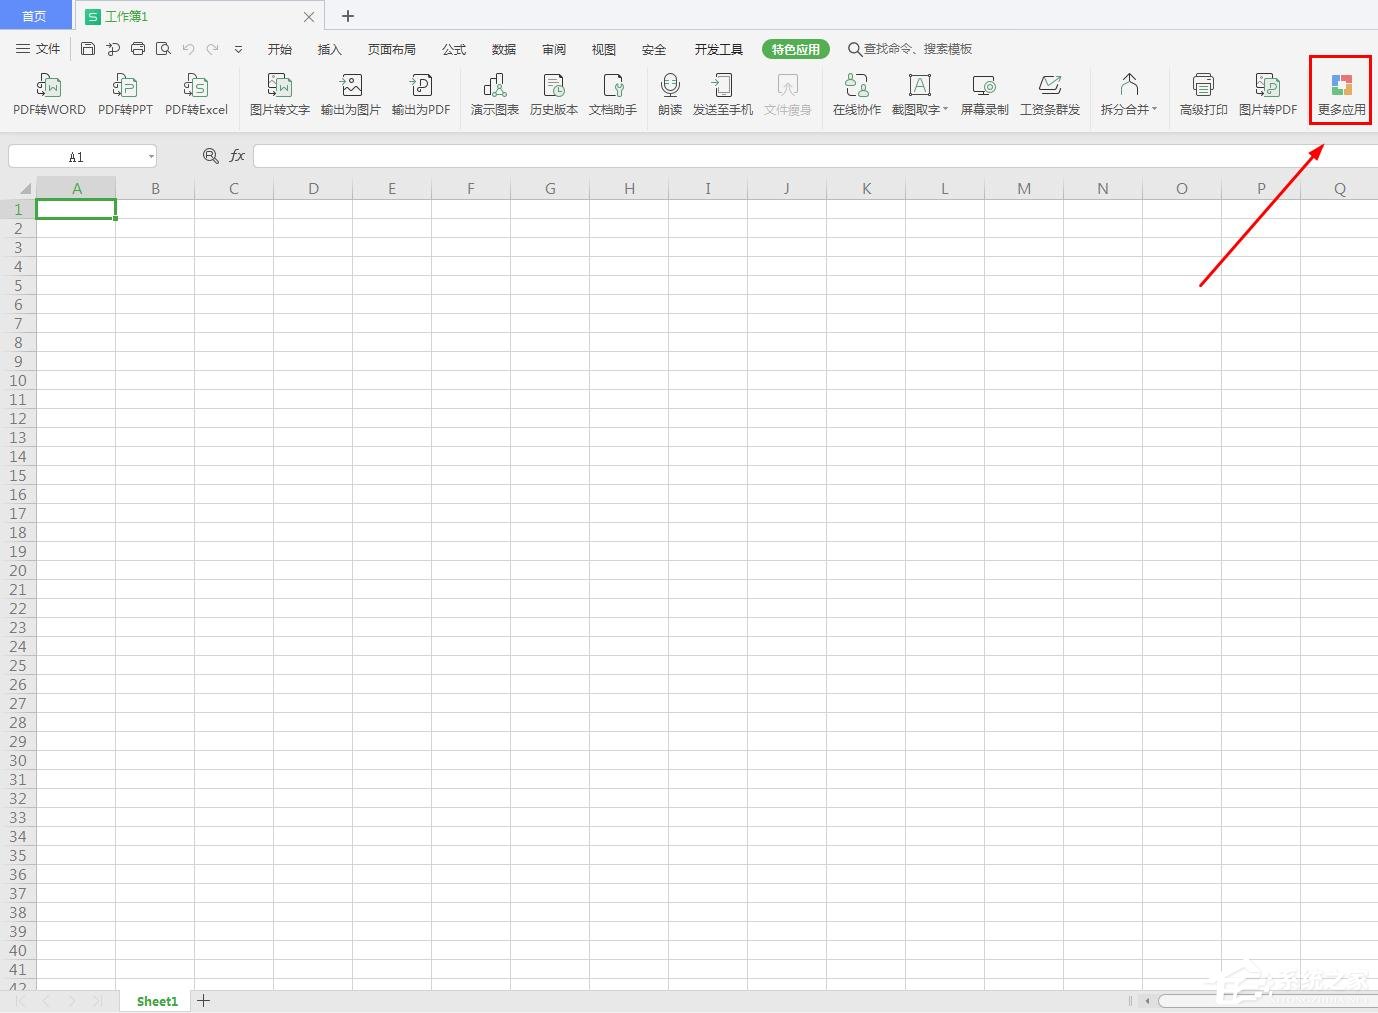This screenshot has width=1378, height=1013.
Task: Switch to the 首页 home tab
Action: point(35,16)
